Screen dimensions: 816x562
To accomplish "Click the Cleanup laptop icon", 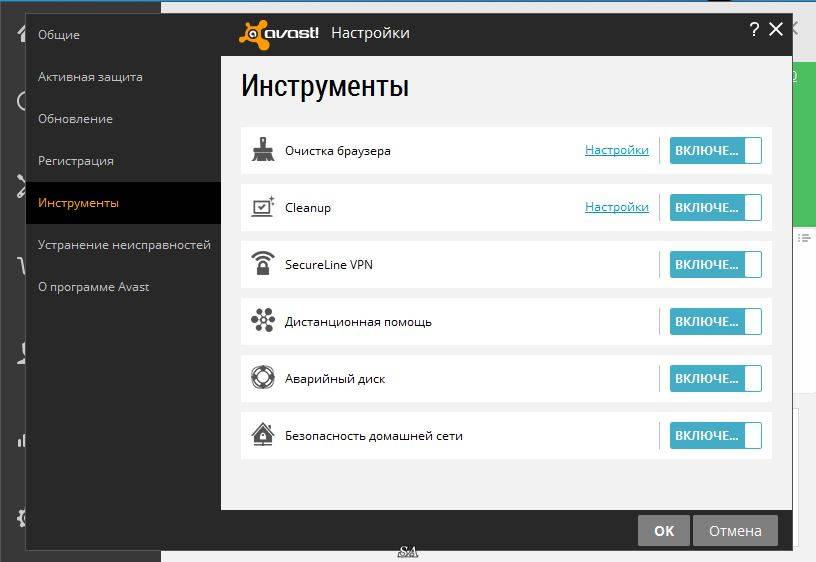I will click(263, 207).
